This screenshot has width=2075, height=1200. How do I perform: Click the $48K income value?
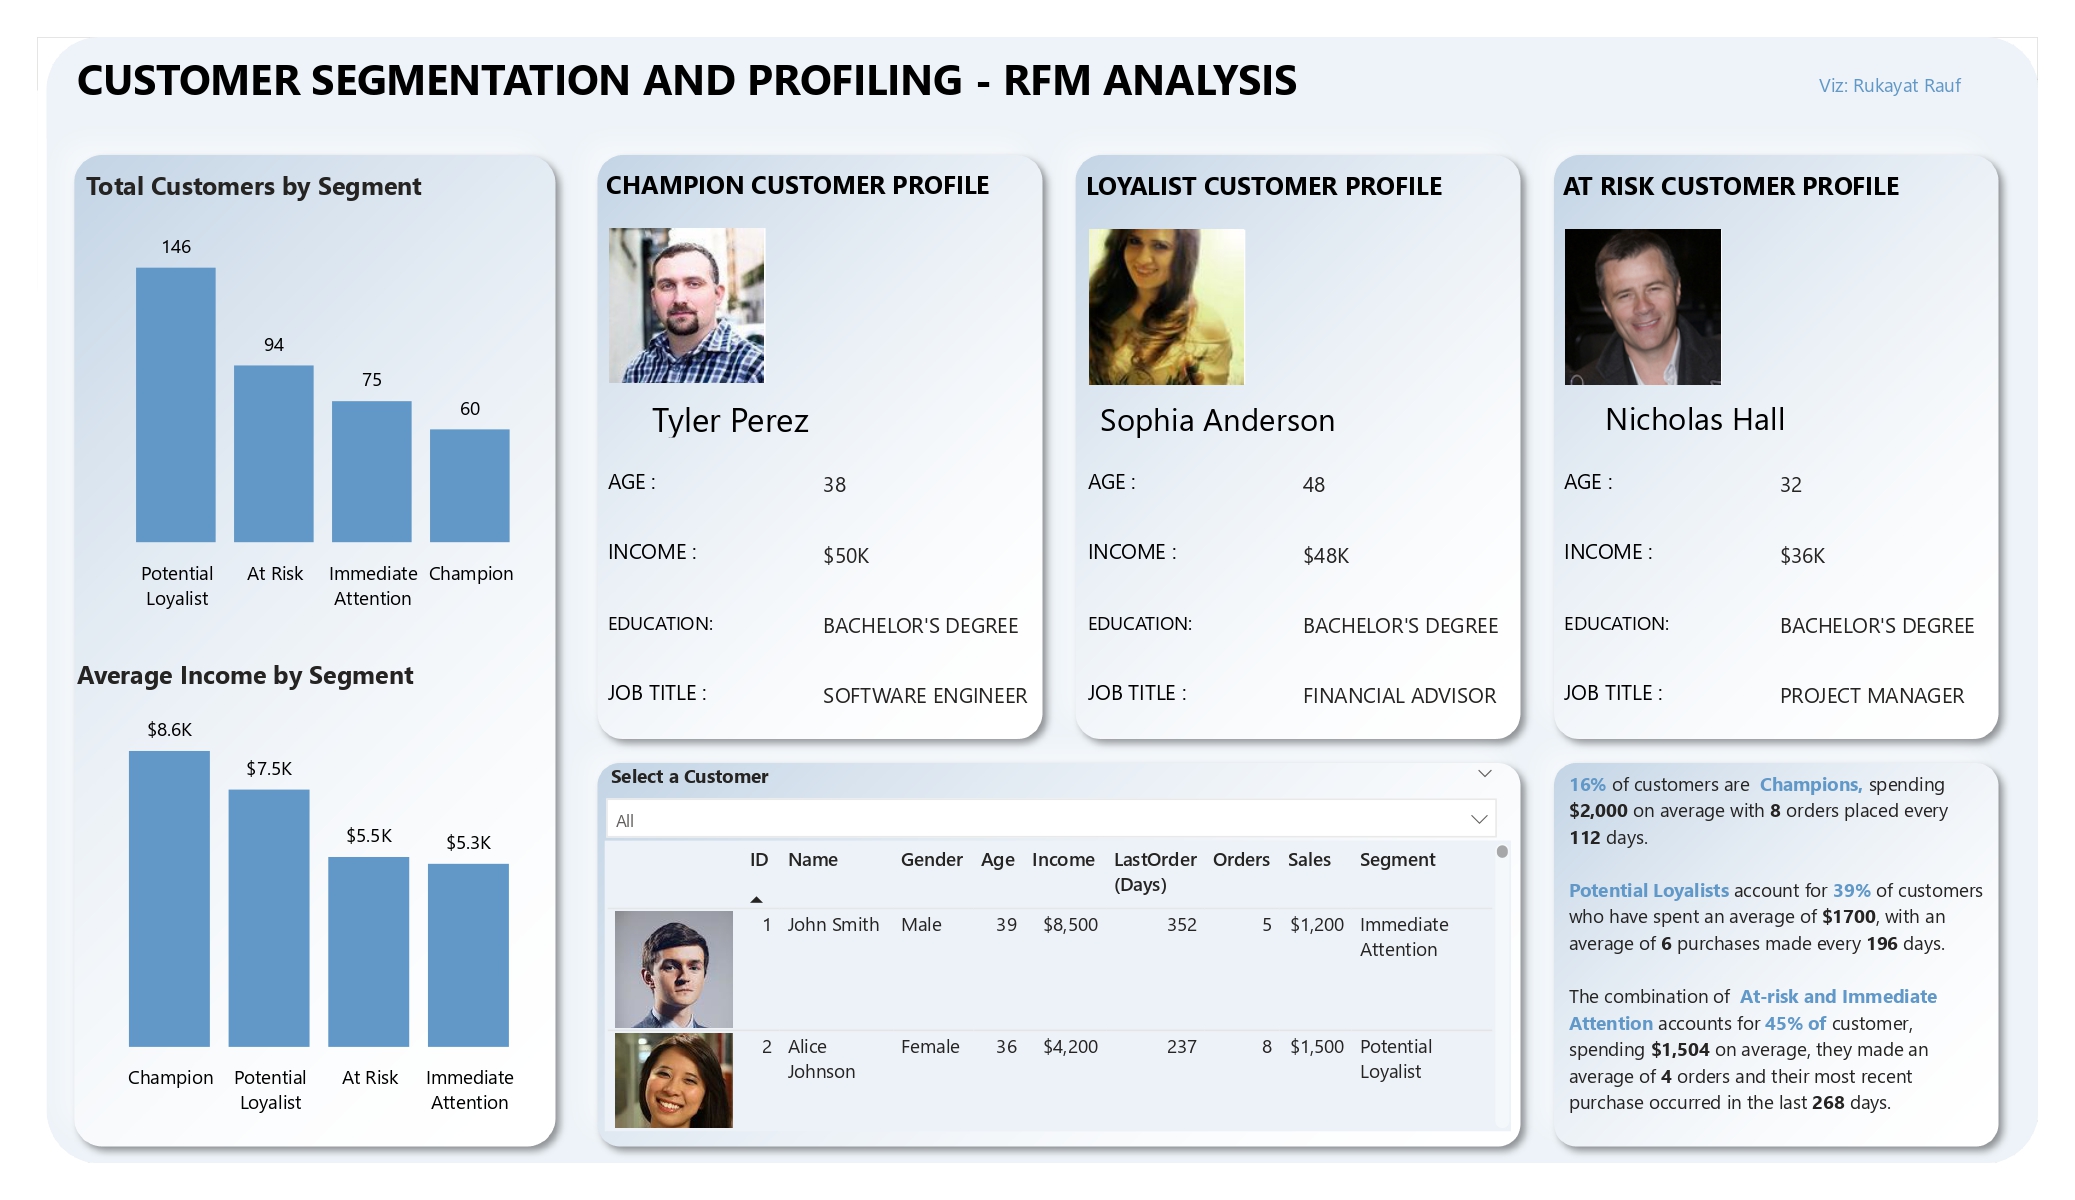pyautogui.click(x=1326, y=556)
